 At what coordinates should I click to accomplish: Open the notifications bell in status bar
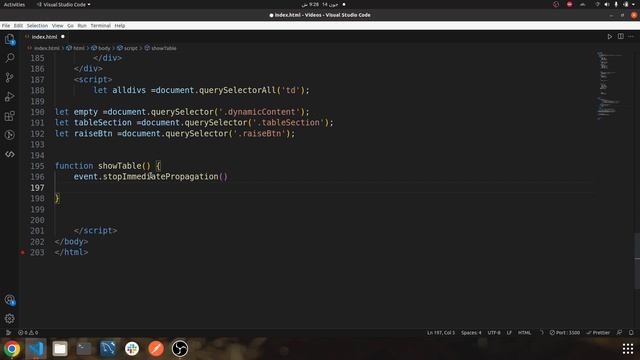tap(631, 333)
